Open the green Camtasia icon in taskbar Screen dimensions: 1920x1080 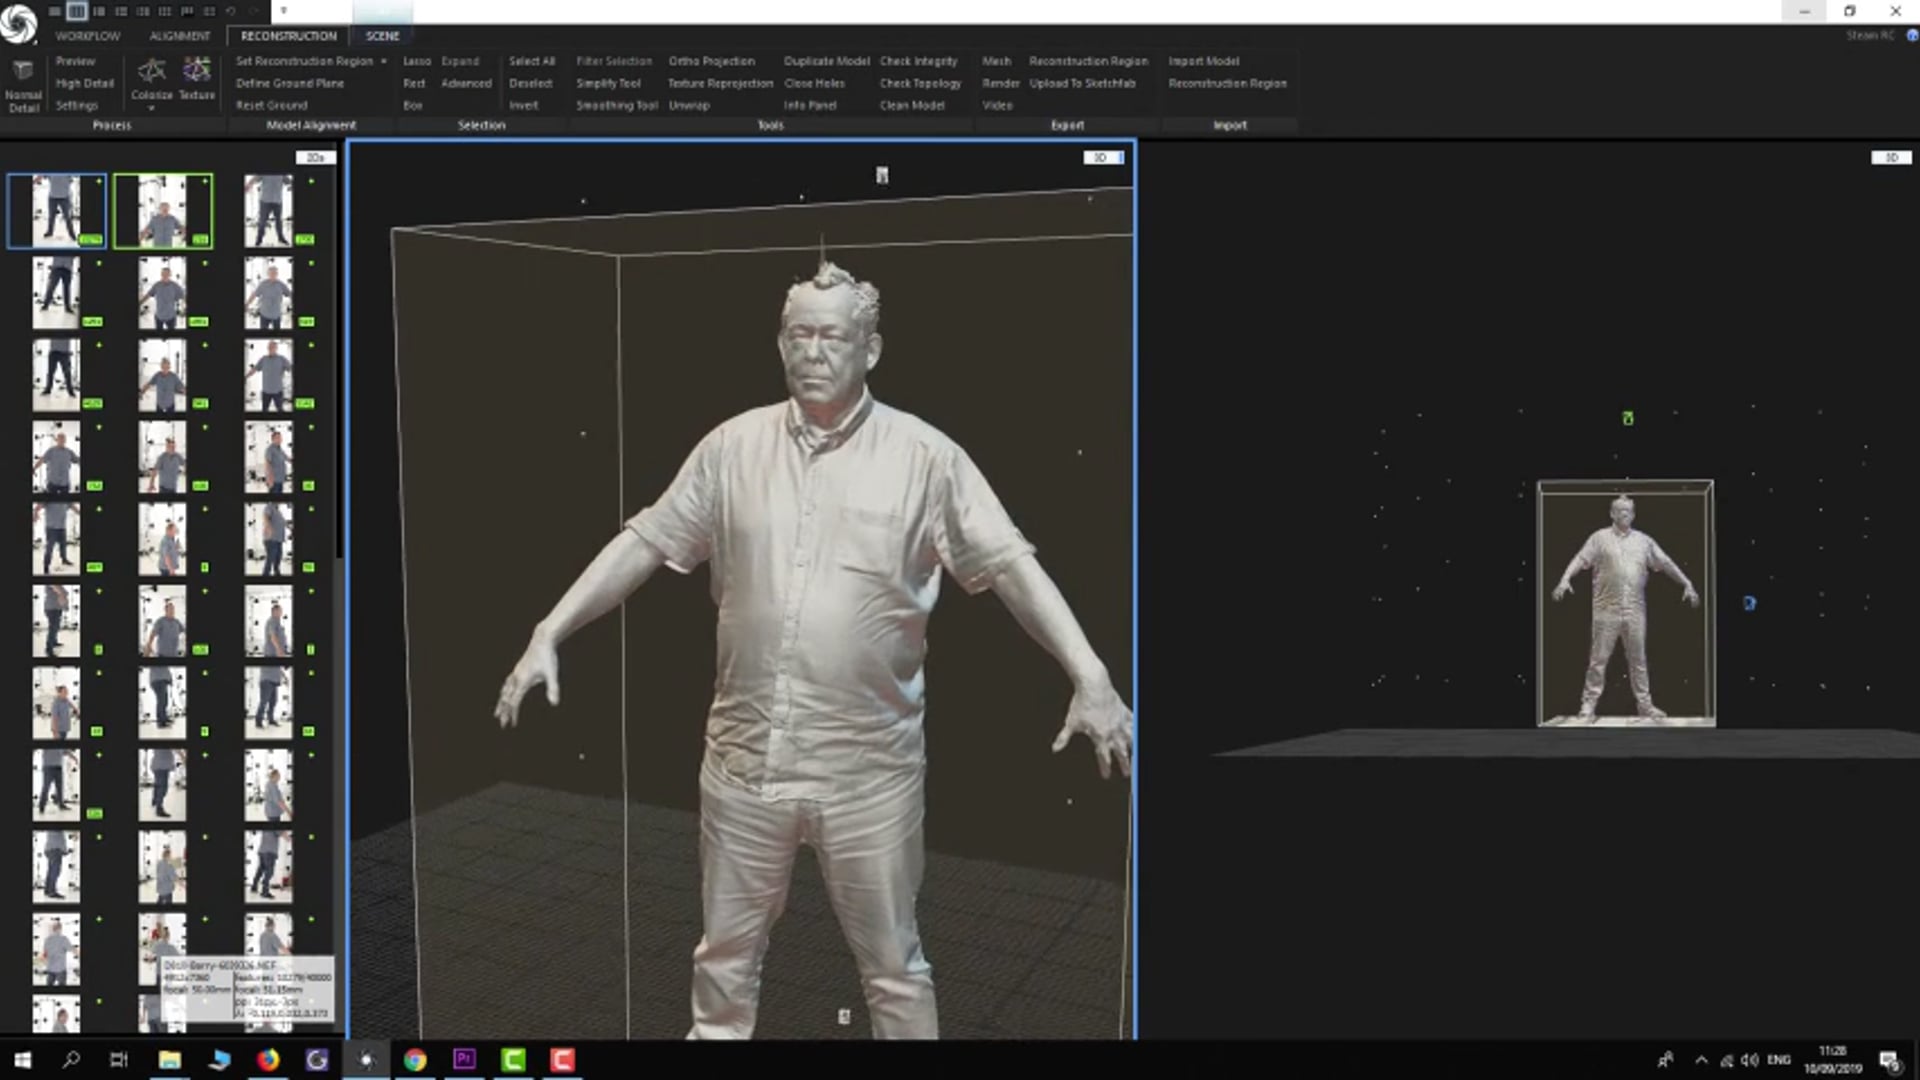(x=513, y=1060)
